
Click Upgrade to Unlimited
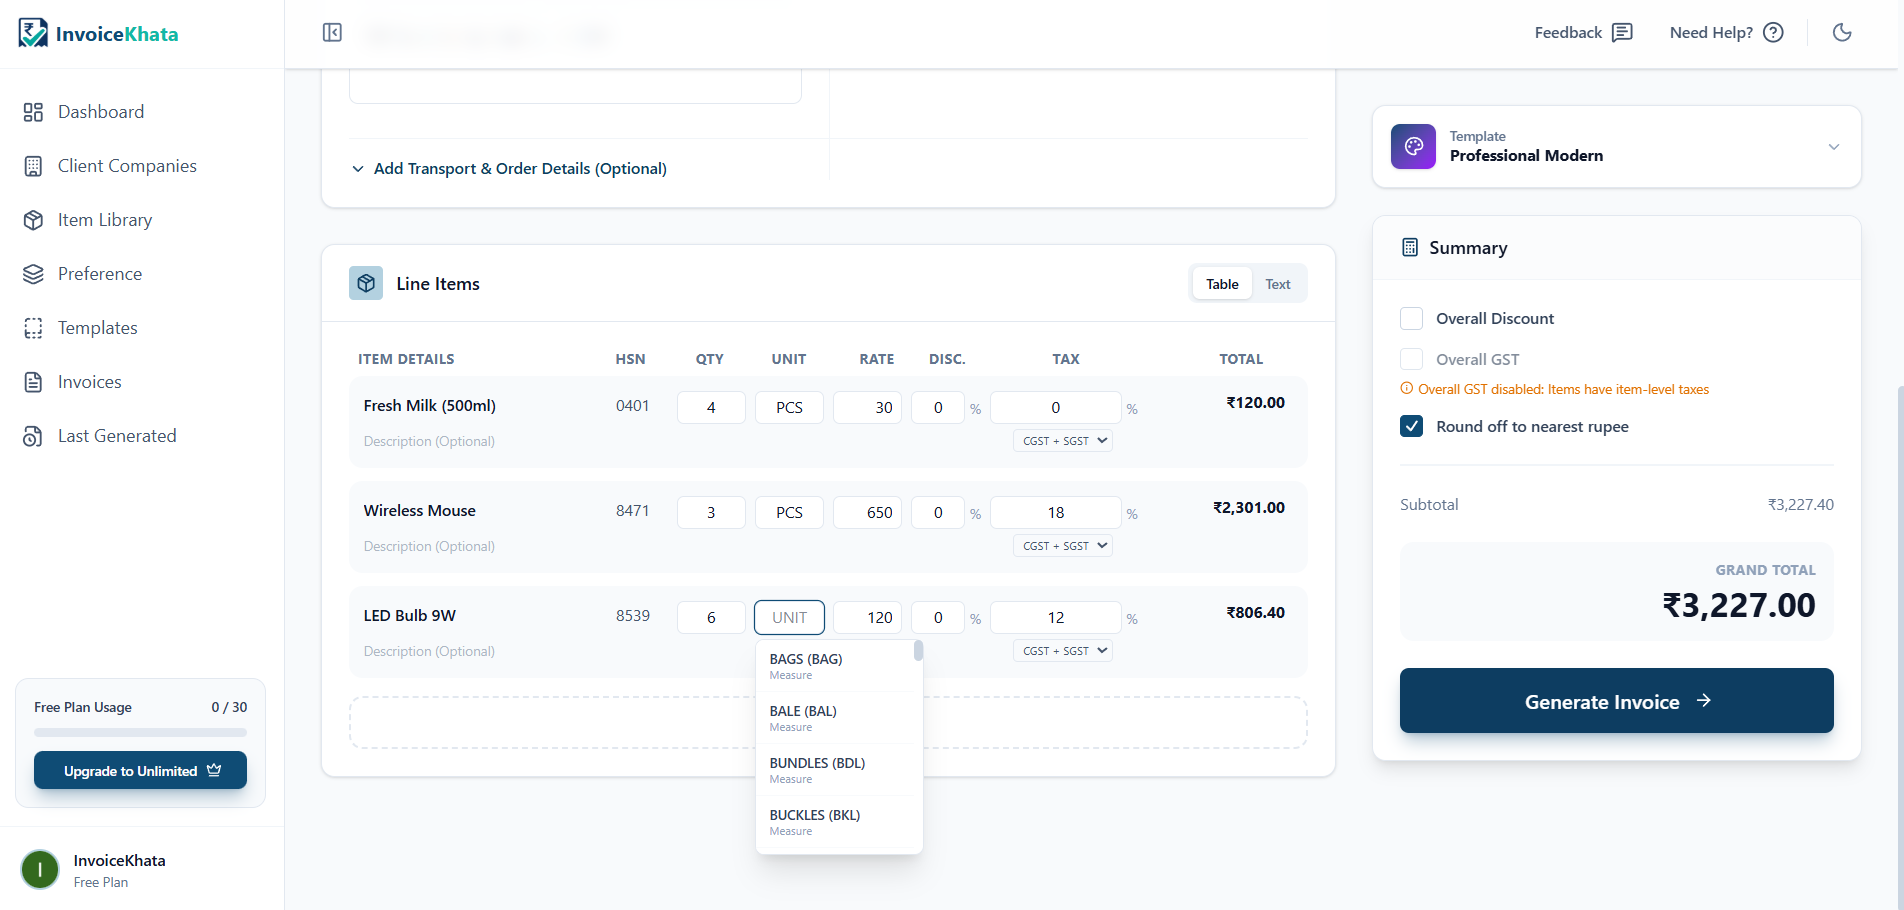(140, 770)
